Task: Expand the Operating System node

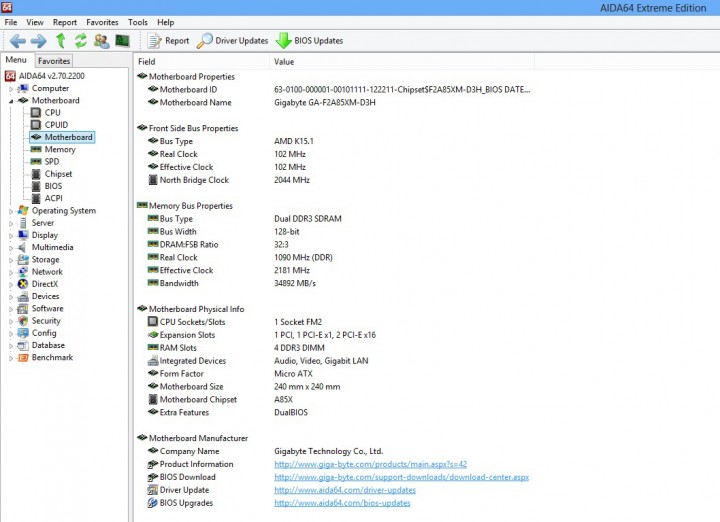Action: (11, 211)
